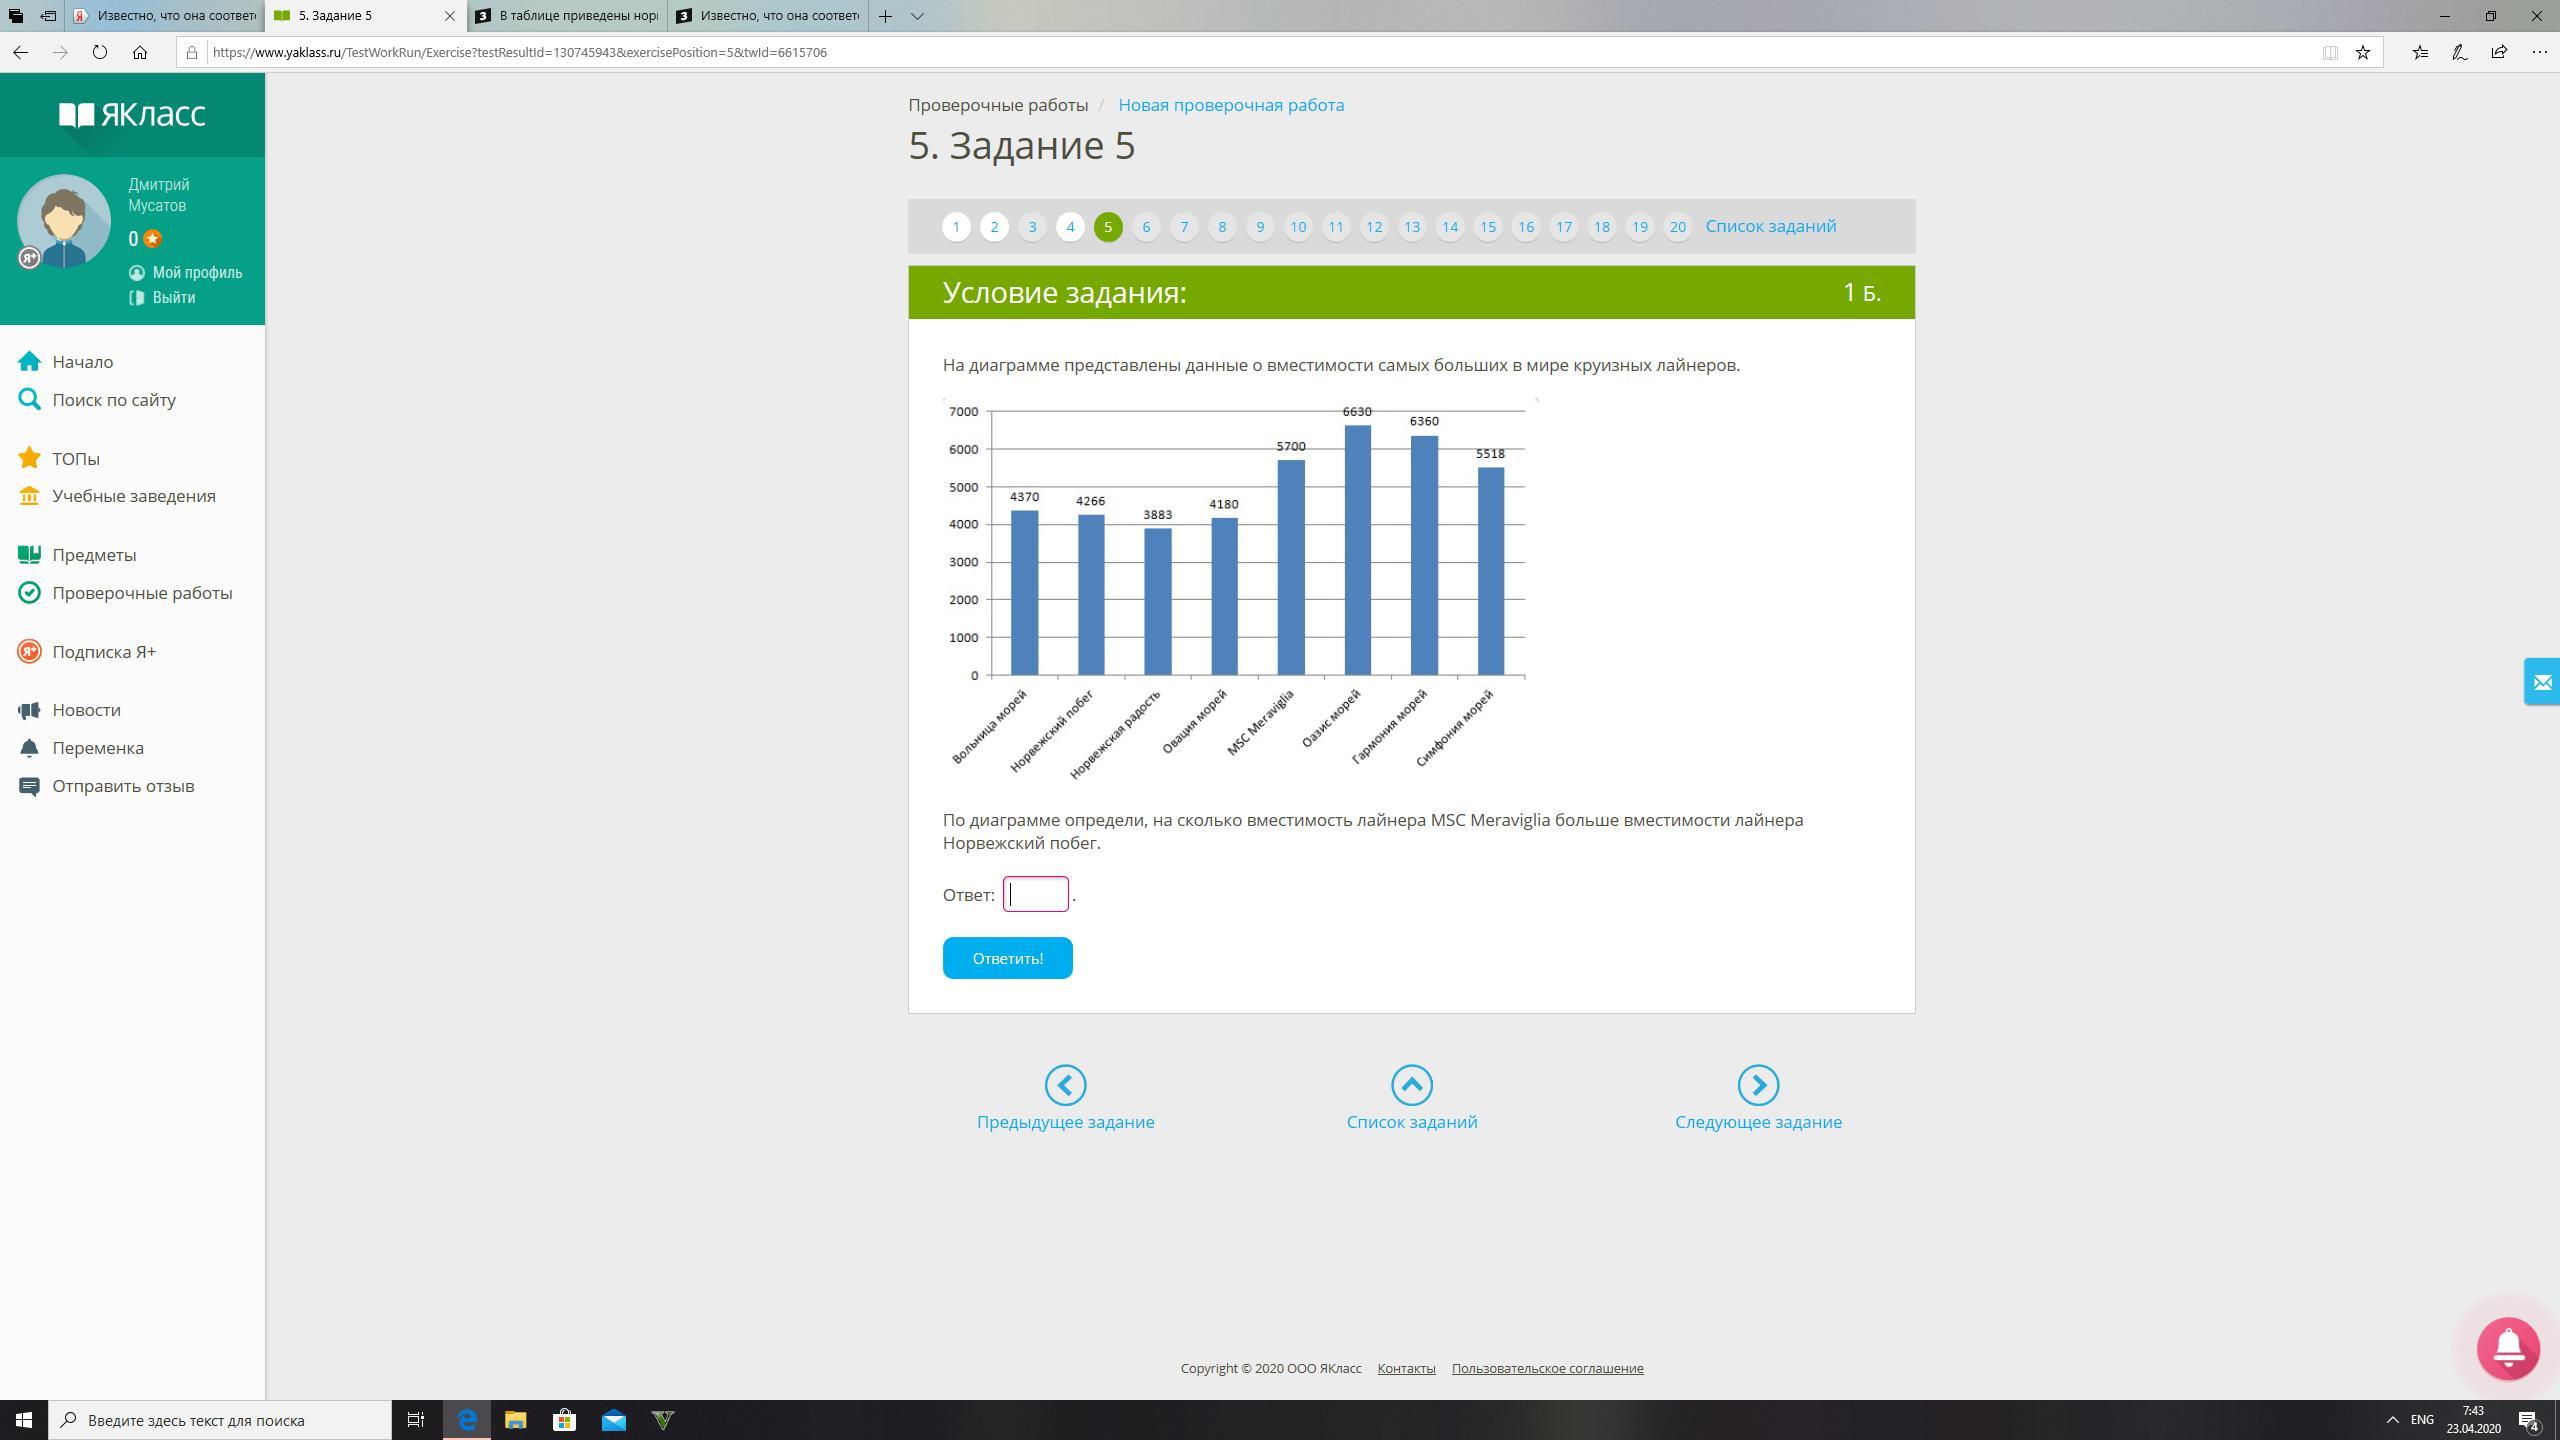Image resolution: width=2560 pixels, height=1440 pixels.
Task: Open ТОПы section
Action: (76, 459)
